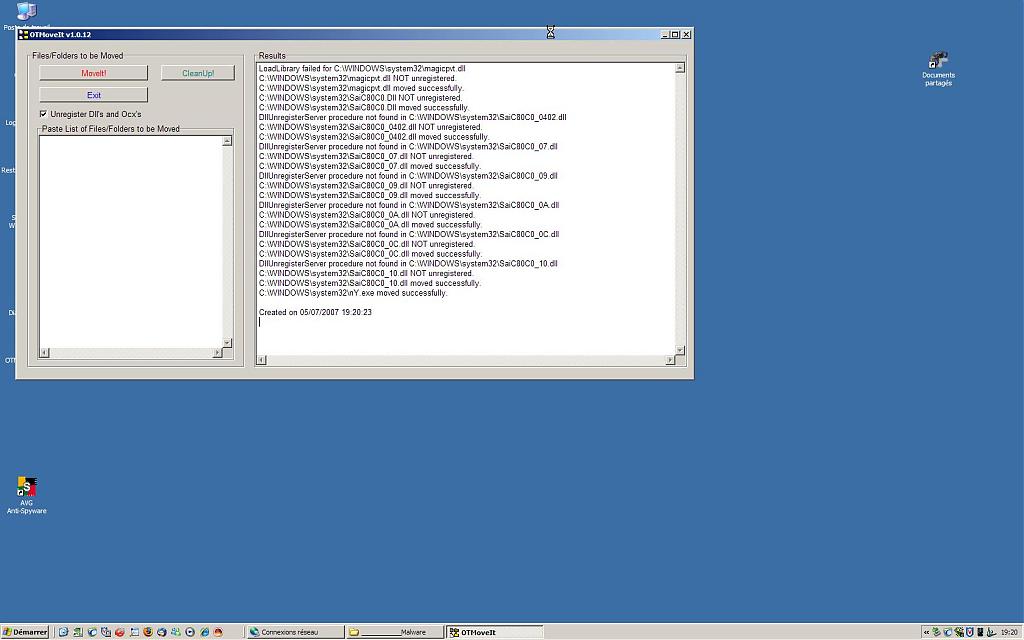Click the Paste List box scroll-left arrow
Screen dimensions: 1024x640
44,353
